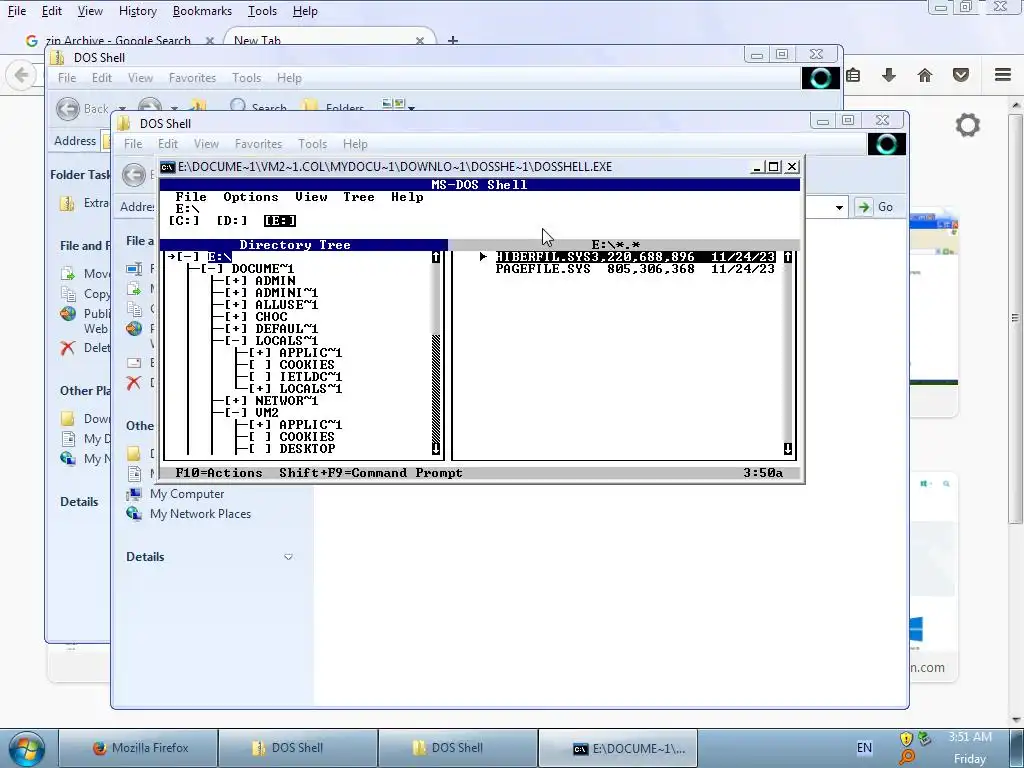Open the File menu in MS-DOS Shell
Screen dimensions: 1024x768
point(191,197)
